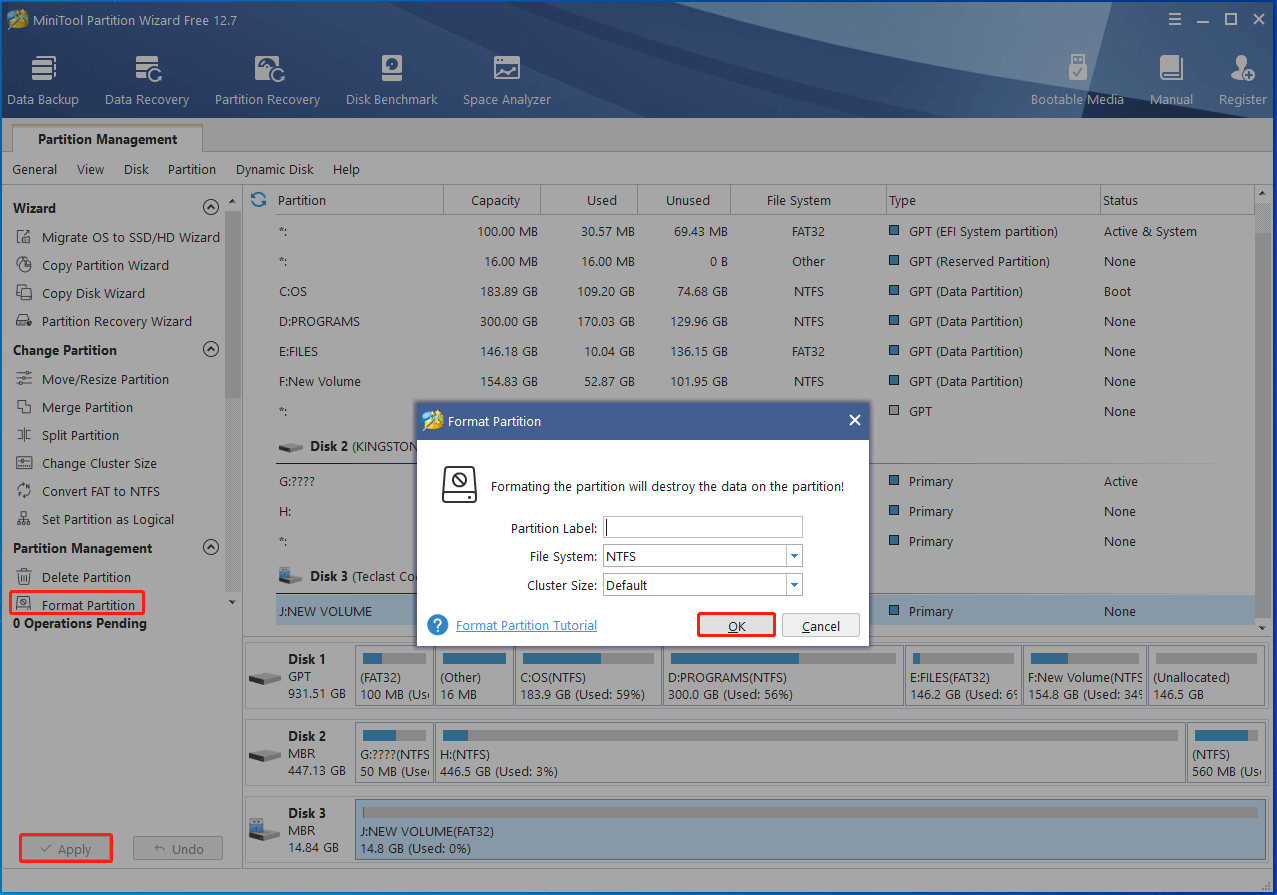Screen dimensions: 1277x895
Task: Create Bootable Media
Action: pos(1077,81)
